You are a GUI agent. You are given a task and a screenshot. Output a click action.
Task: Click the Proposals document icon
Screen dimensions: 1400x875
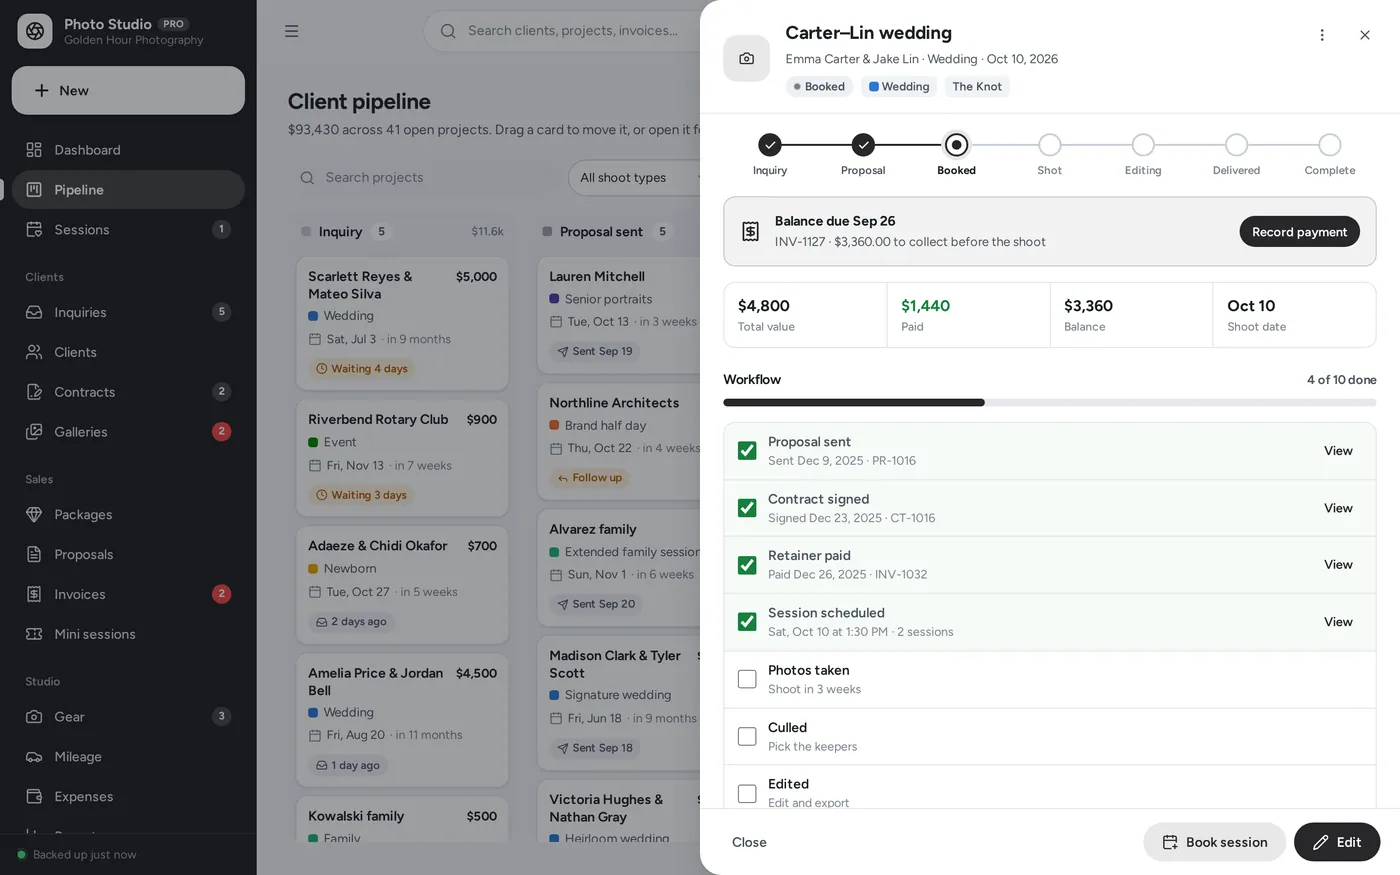(x=34, y=555)
